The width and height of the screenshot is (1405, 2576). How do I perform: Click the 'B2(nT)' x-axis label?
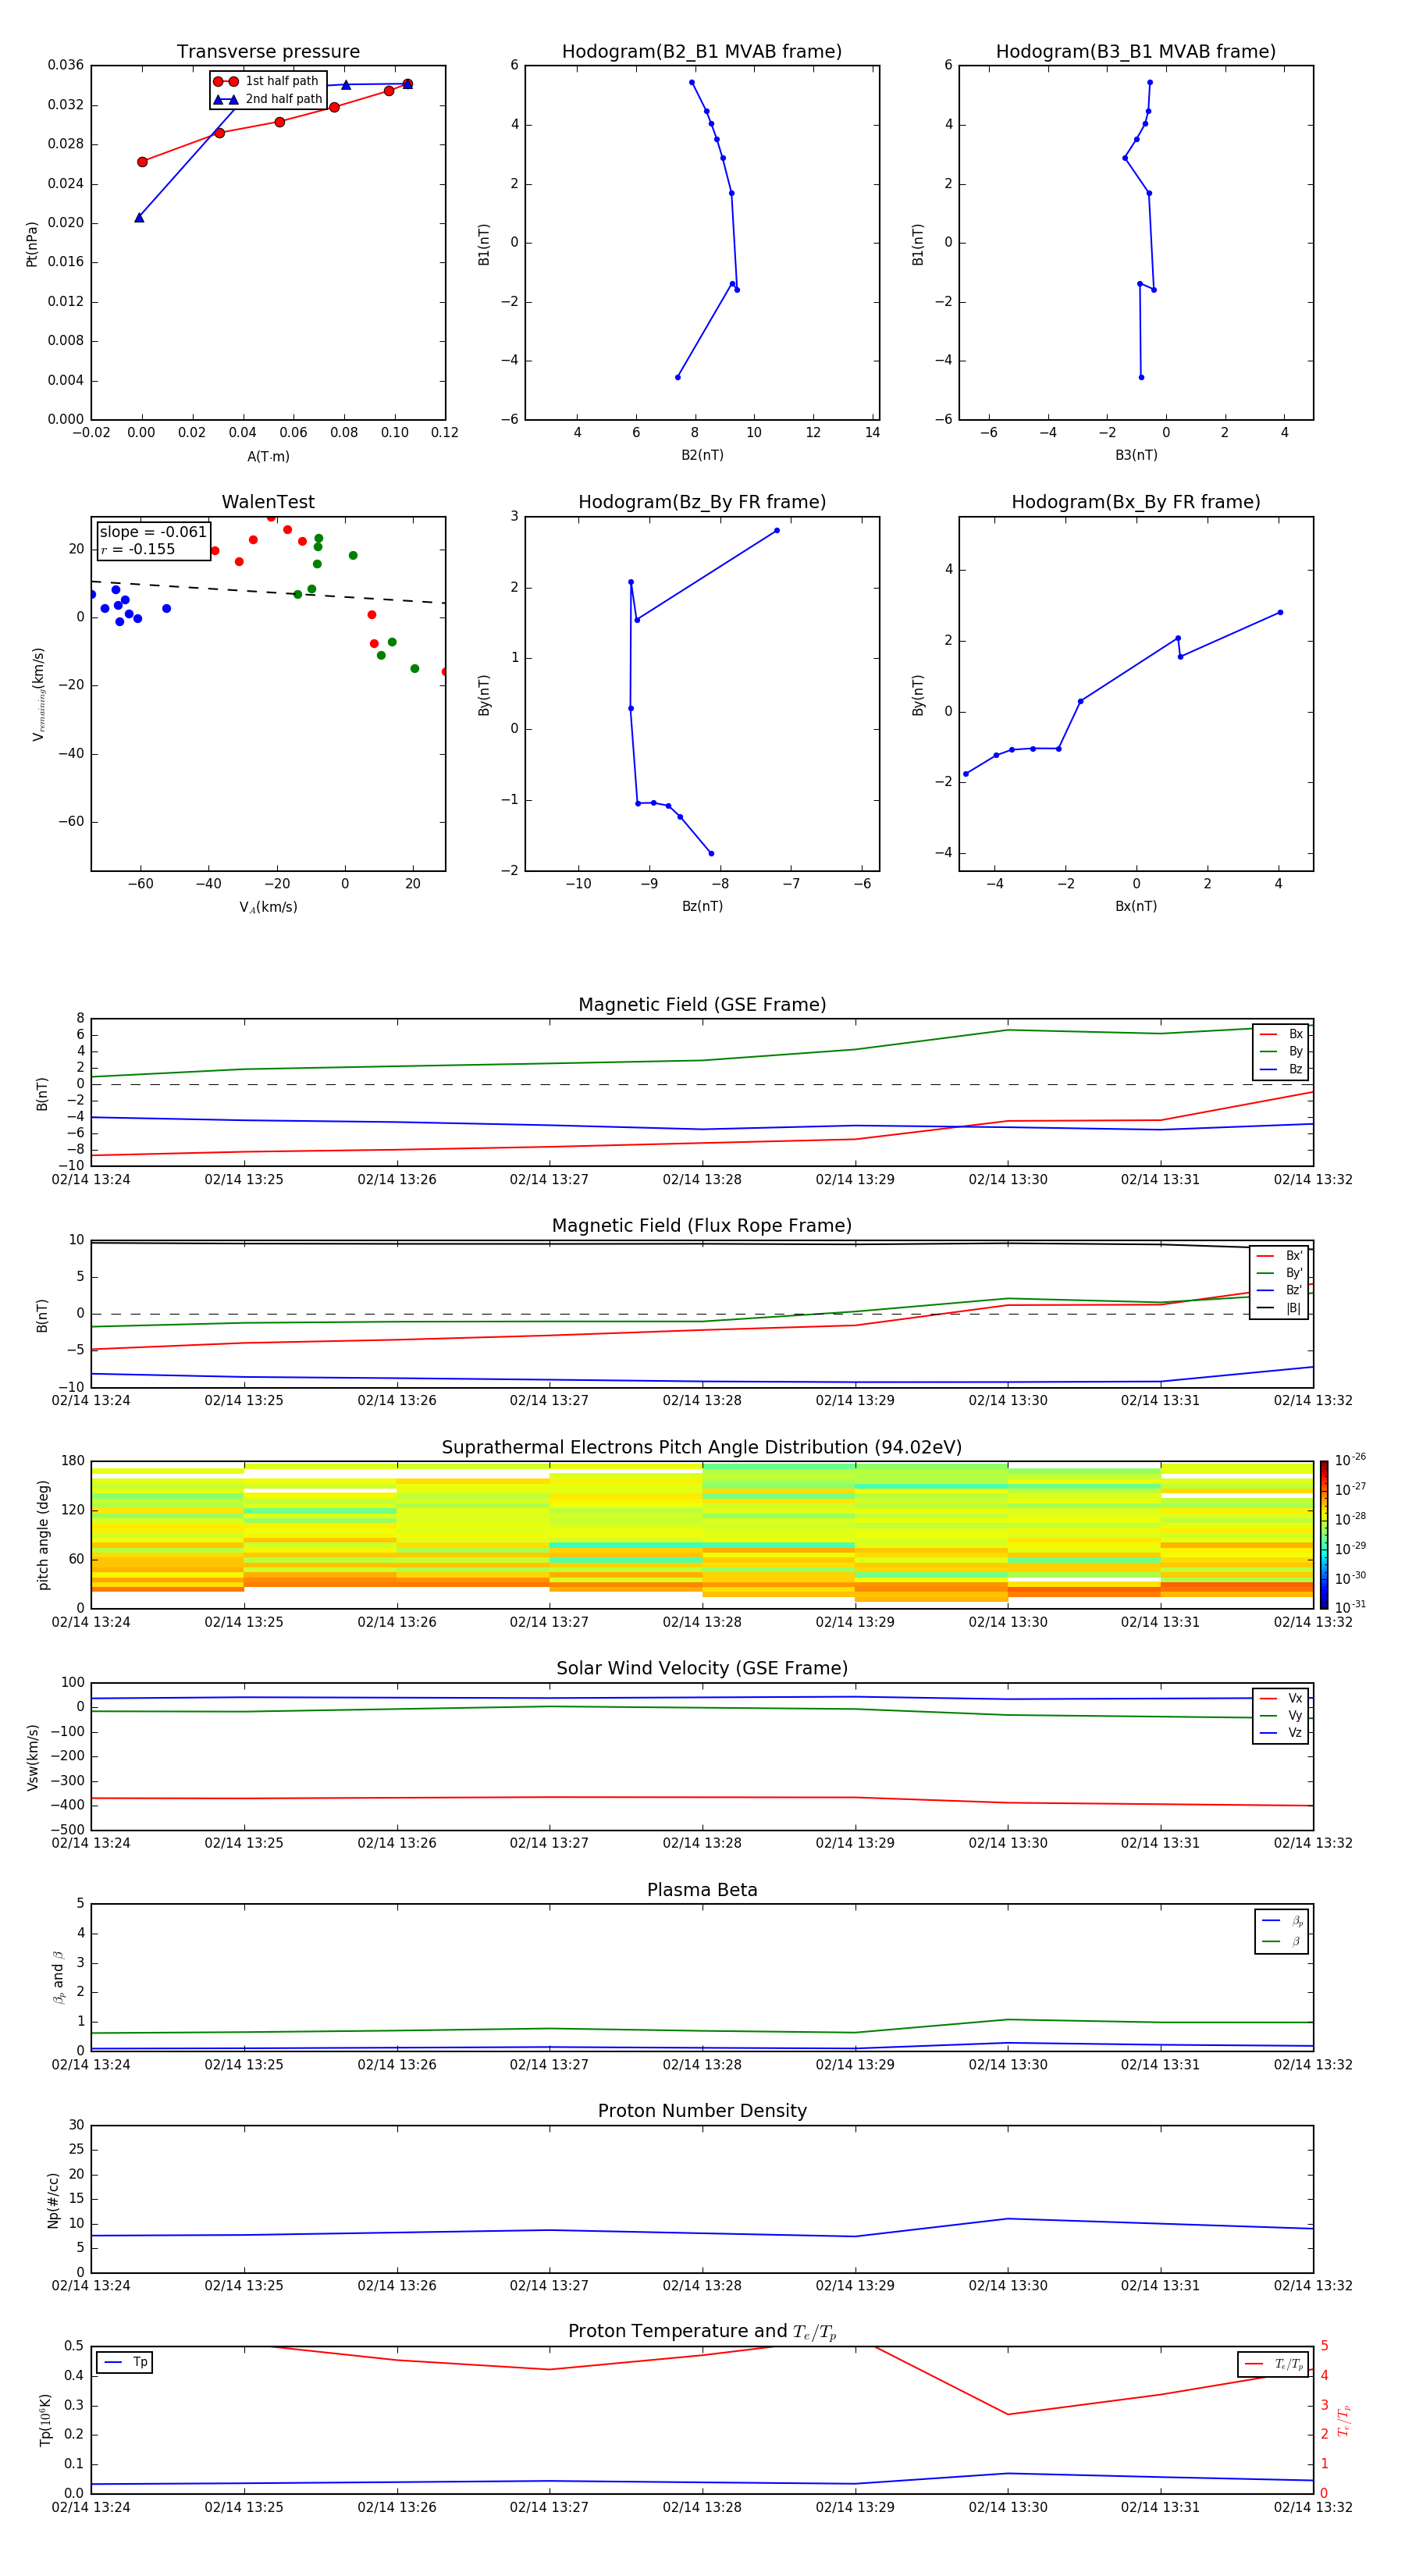702,456
